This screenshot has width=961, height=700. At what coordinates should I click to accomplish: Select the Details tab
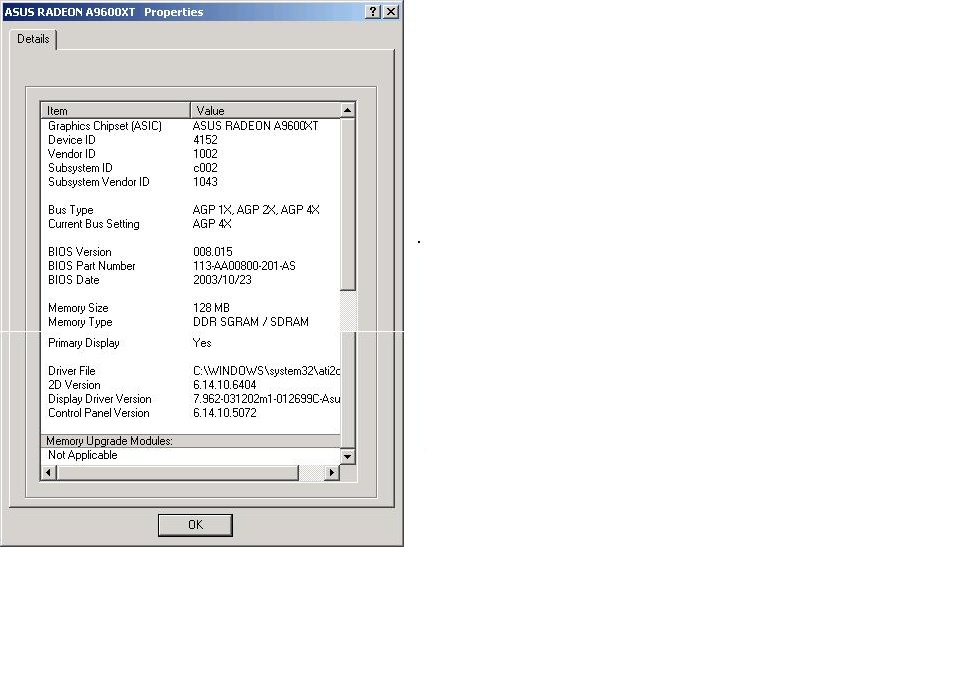(x=33, y=39)
